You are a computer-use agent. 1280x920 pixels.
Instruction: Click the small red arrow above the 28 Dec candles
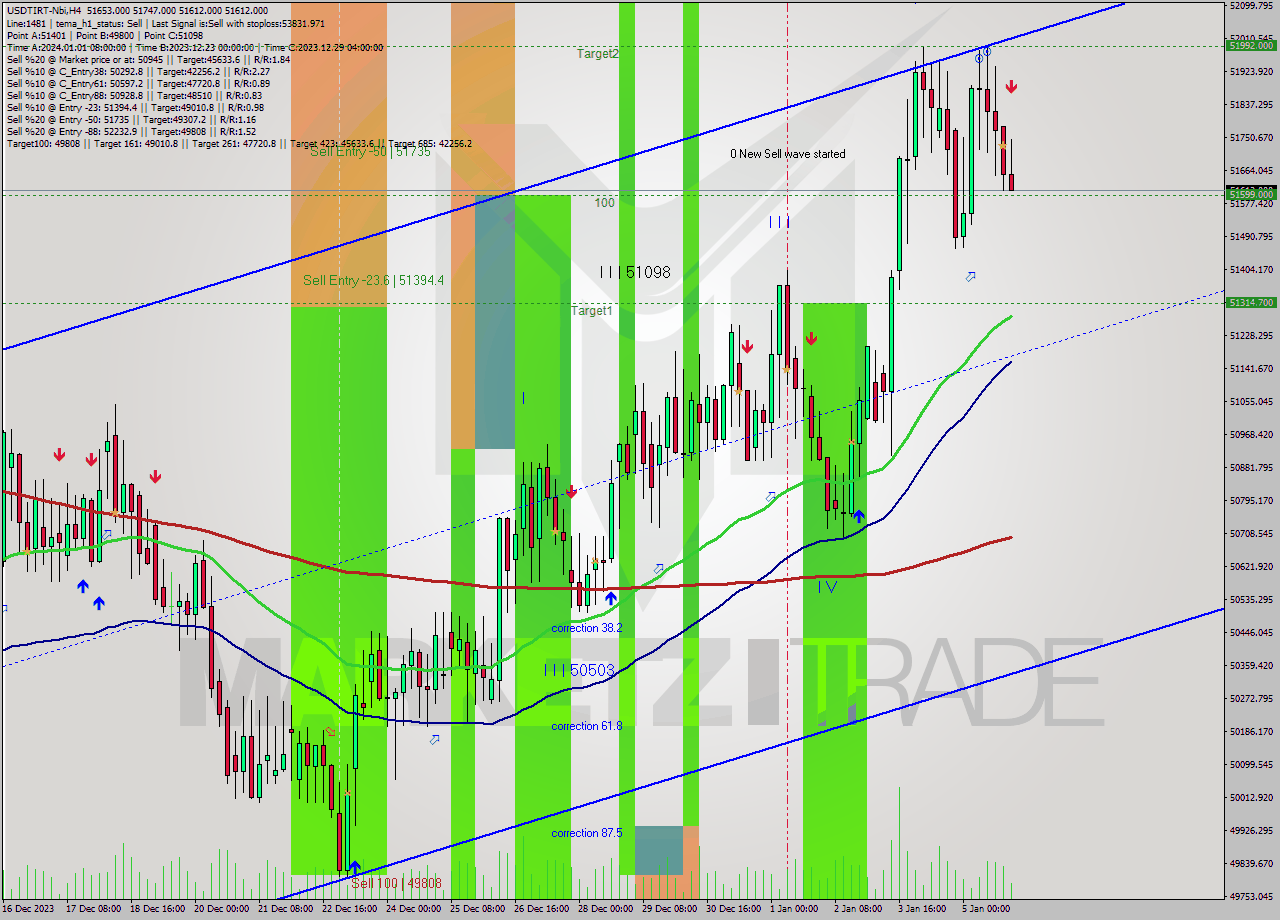(x=571, y=491)
